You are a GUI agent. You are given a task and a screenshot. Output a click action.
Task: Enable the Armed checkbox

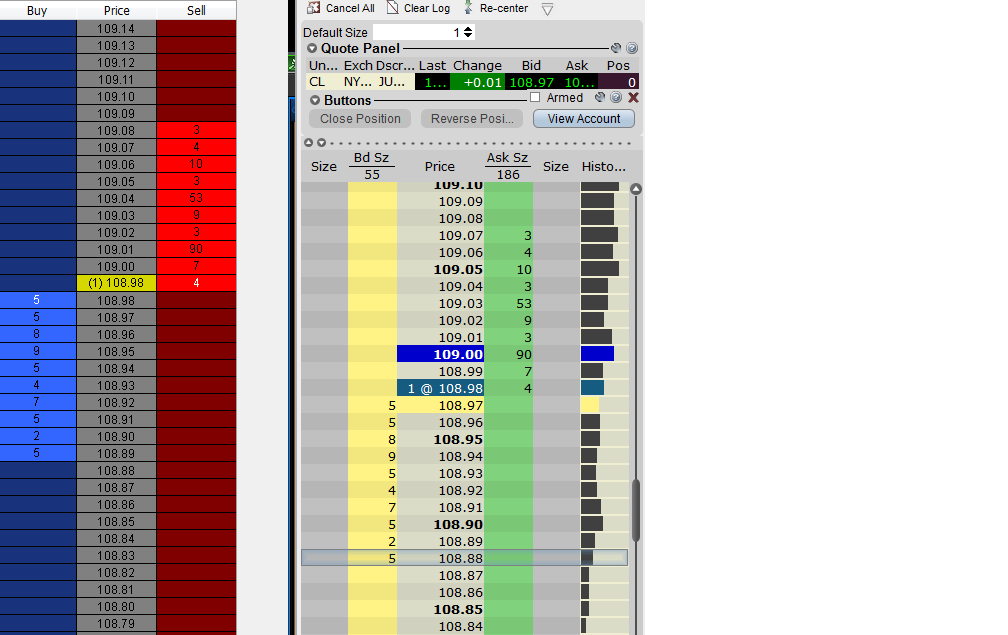tap(535, 98)
